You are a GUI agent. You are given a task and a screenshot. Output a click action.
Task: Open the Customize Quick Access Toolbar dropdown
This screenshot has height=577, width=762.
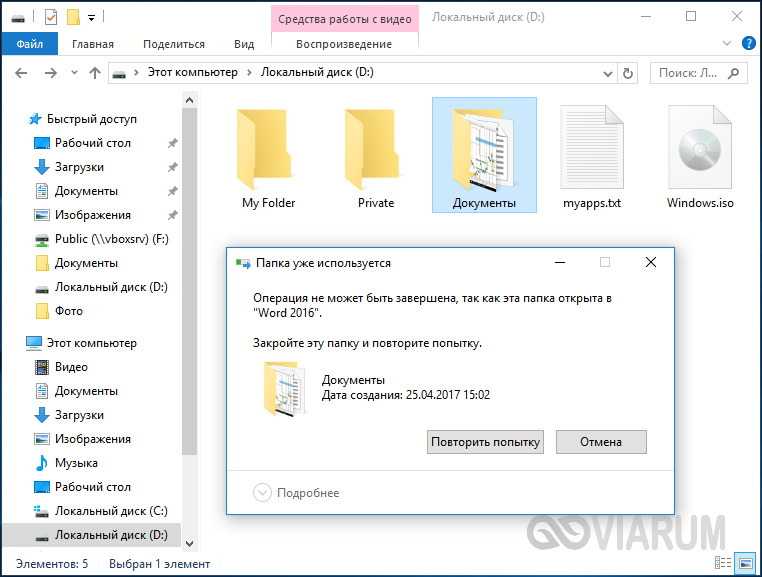pos(91,18)
